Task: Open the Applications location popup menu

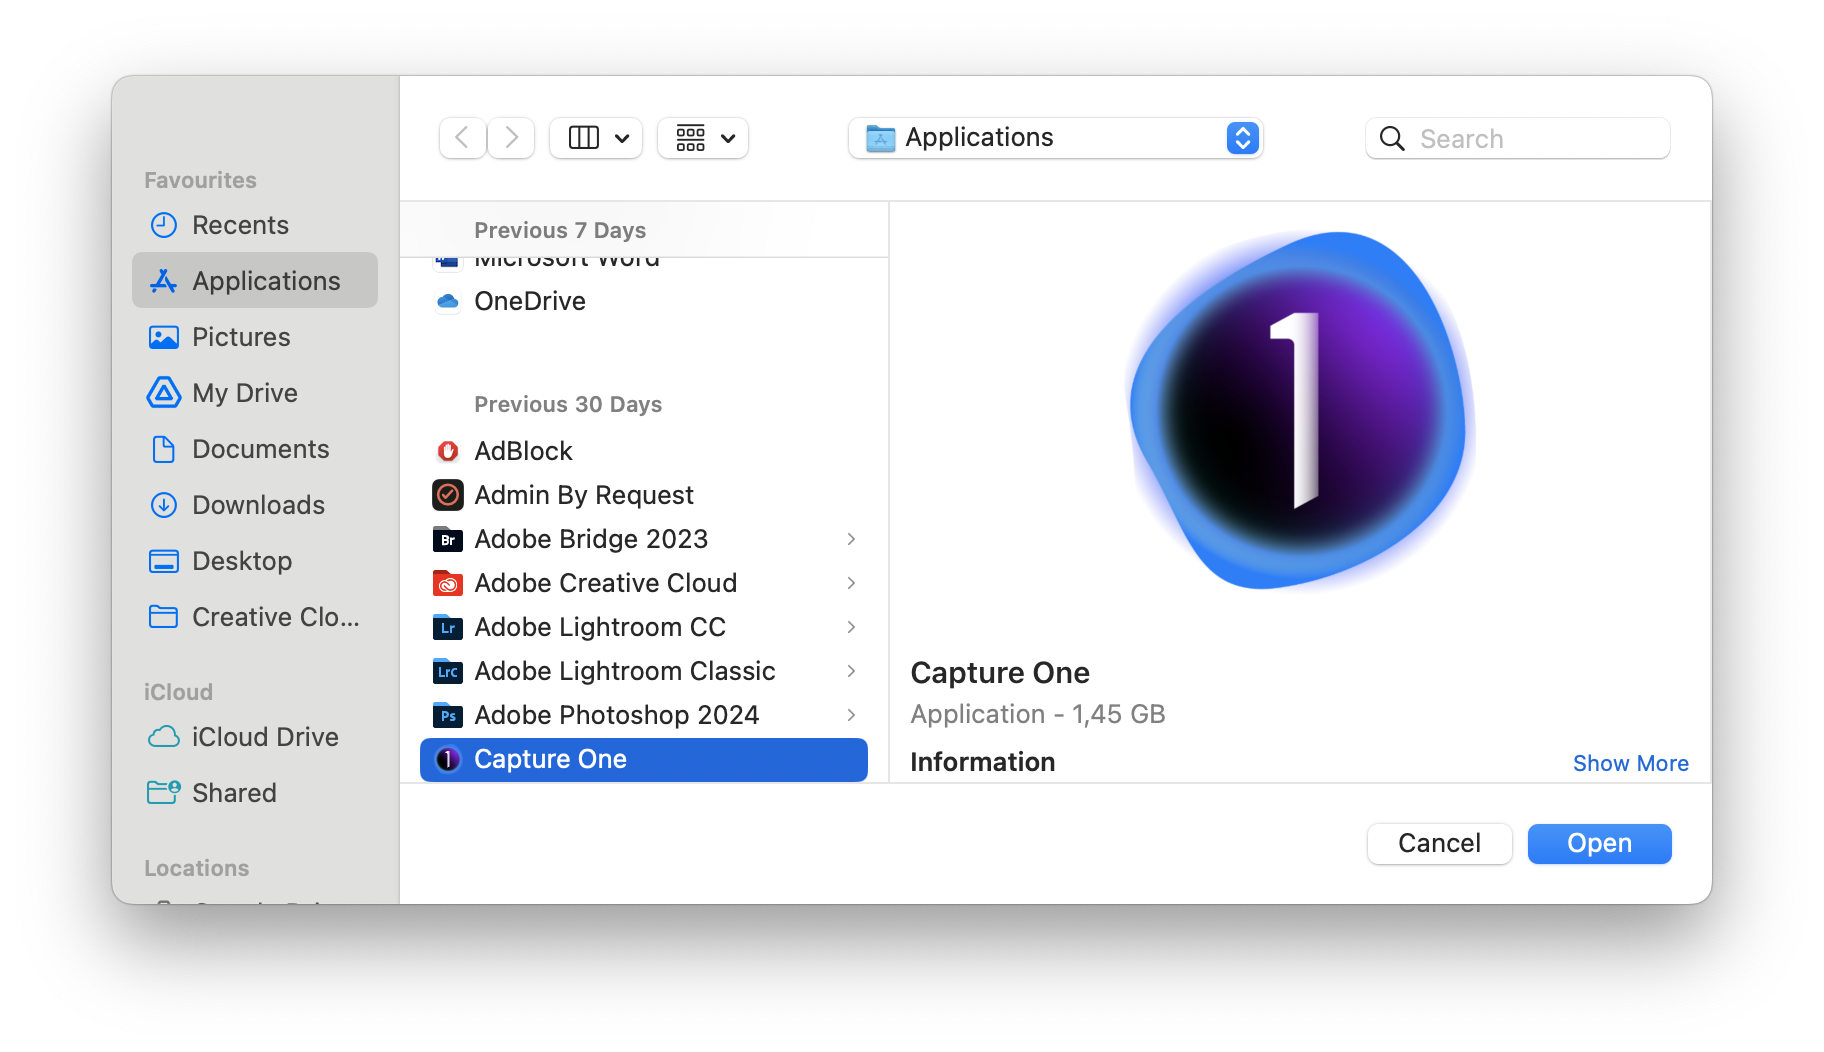Action: pos(1055,138)
